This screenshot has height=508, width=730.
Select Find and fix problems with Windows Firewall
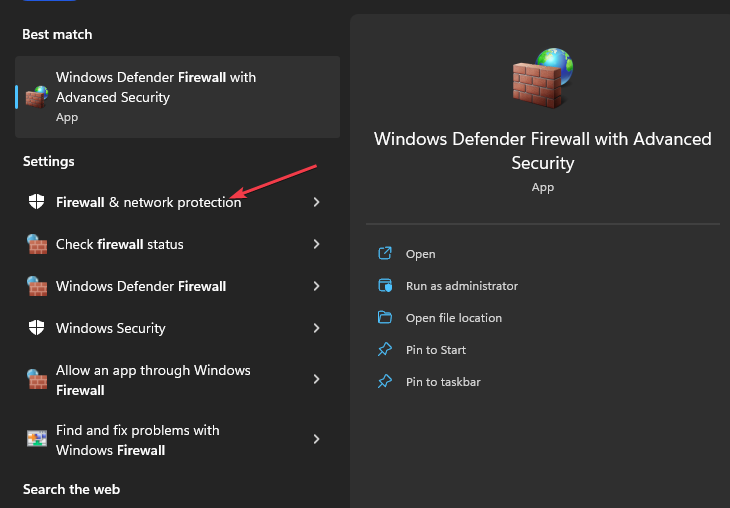pos(138,440)
